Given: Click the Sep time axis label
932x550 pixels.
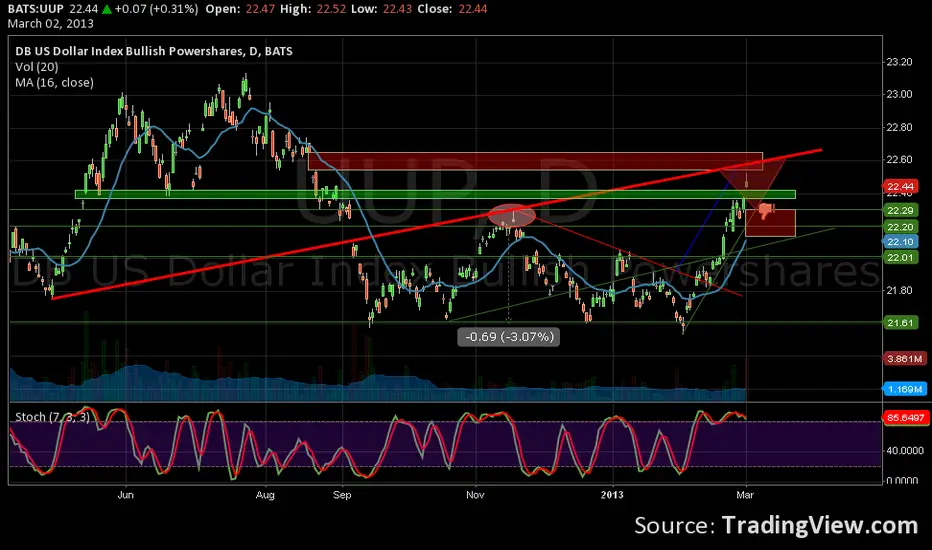Looking at the screenshot, I should click(x=342, y=495).
